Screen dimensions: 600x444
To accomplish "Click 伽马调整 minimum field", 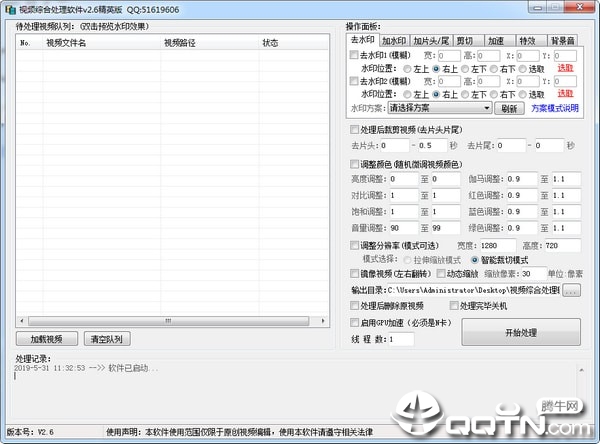I will point(522,179).
